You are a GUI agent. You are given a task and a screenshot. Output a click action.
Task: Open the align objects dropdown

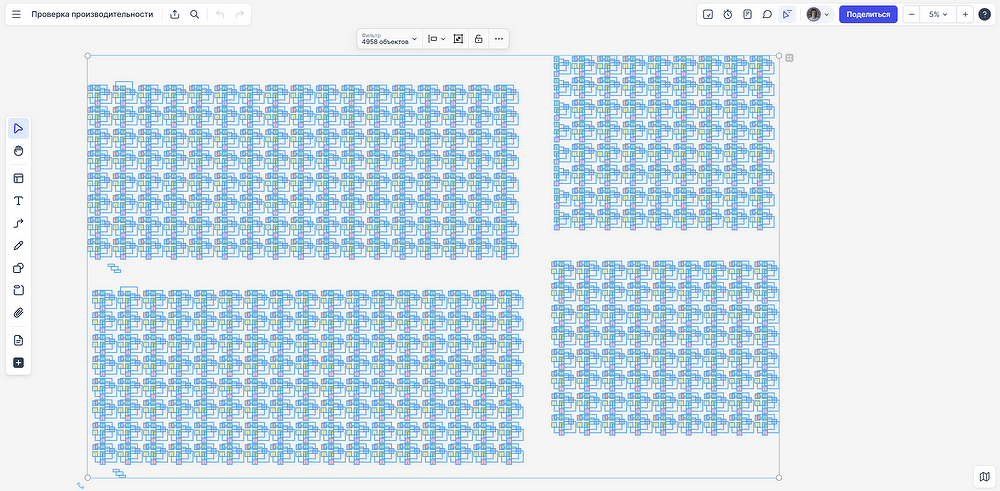coord(436,39)
